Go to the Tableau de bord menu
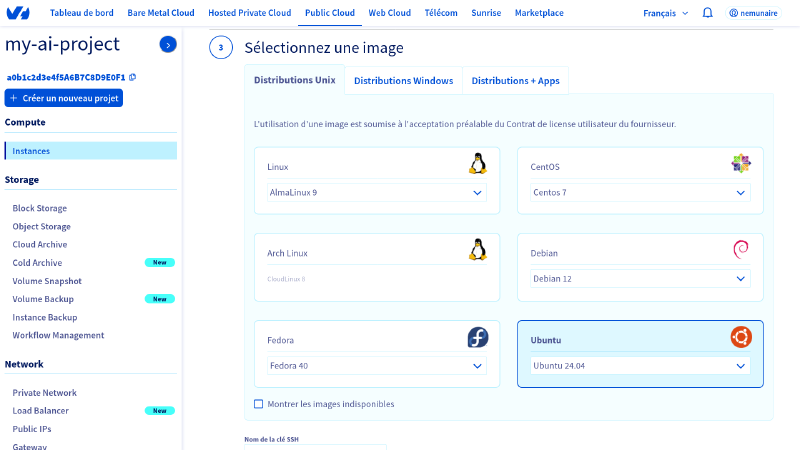 pyautogui.click(x=82, y=13)
